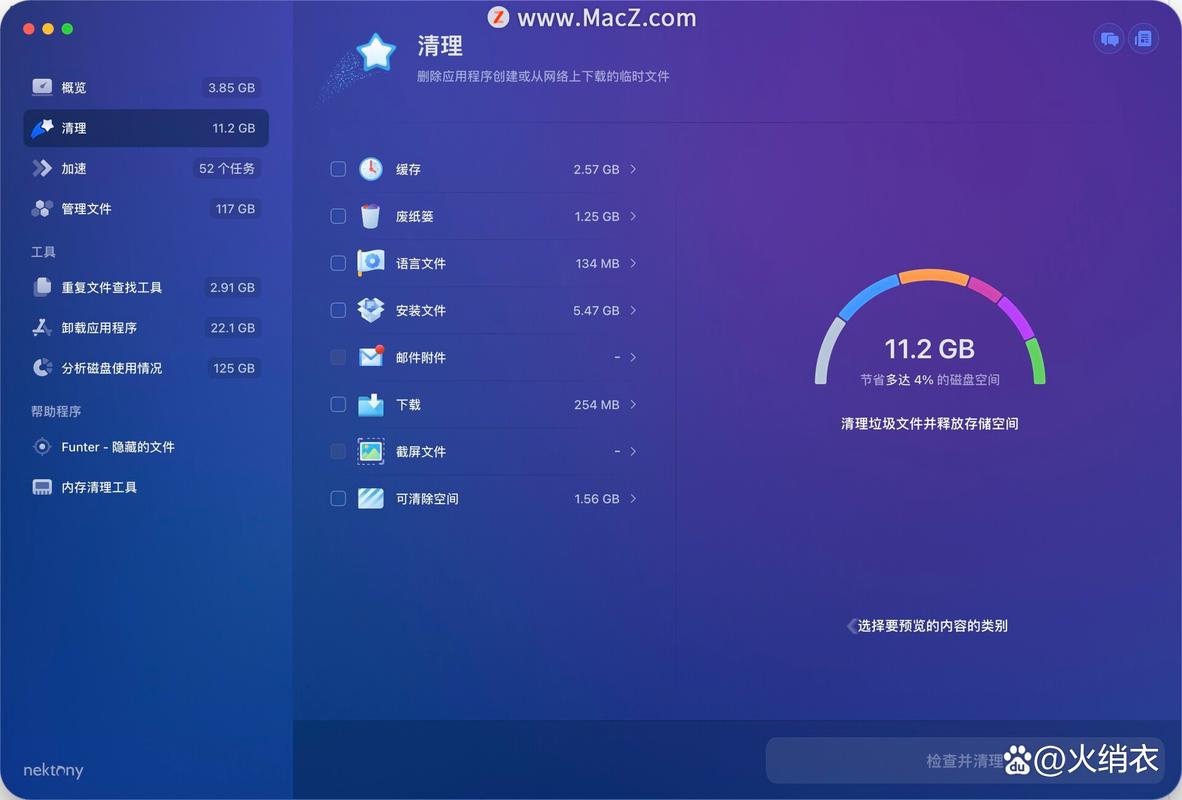Click the 254 MB size of 下载

click(x=596, y=405)
